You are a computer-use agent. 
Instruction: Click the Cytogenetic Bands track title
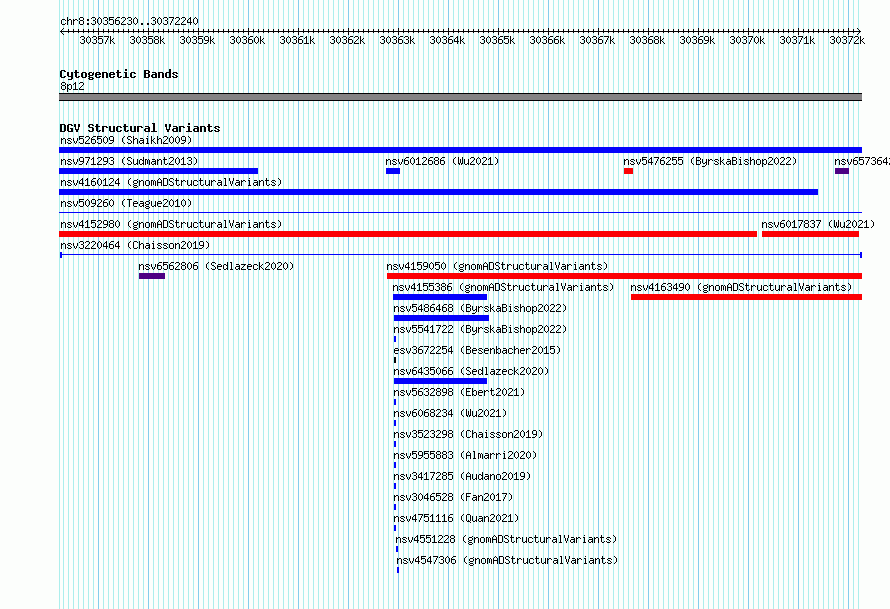click(x=119, y=74)
